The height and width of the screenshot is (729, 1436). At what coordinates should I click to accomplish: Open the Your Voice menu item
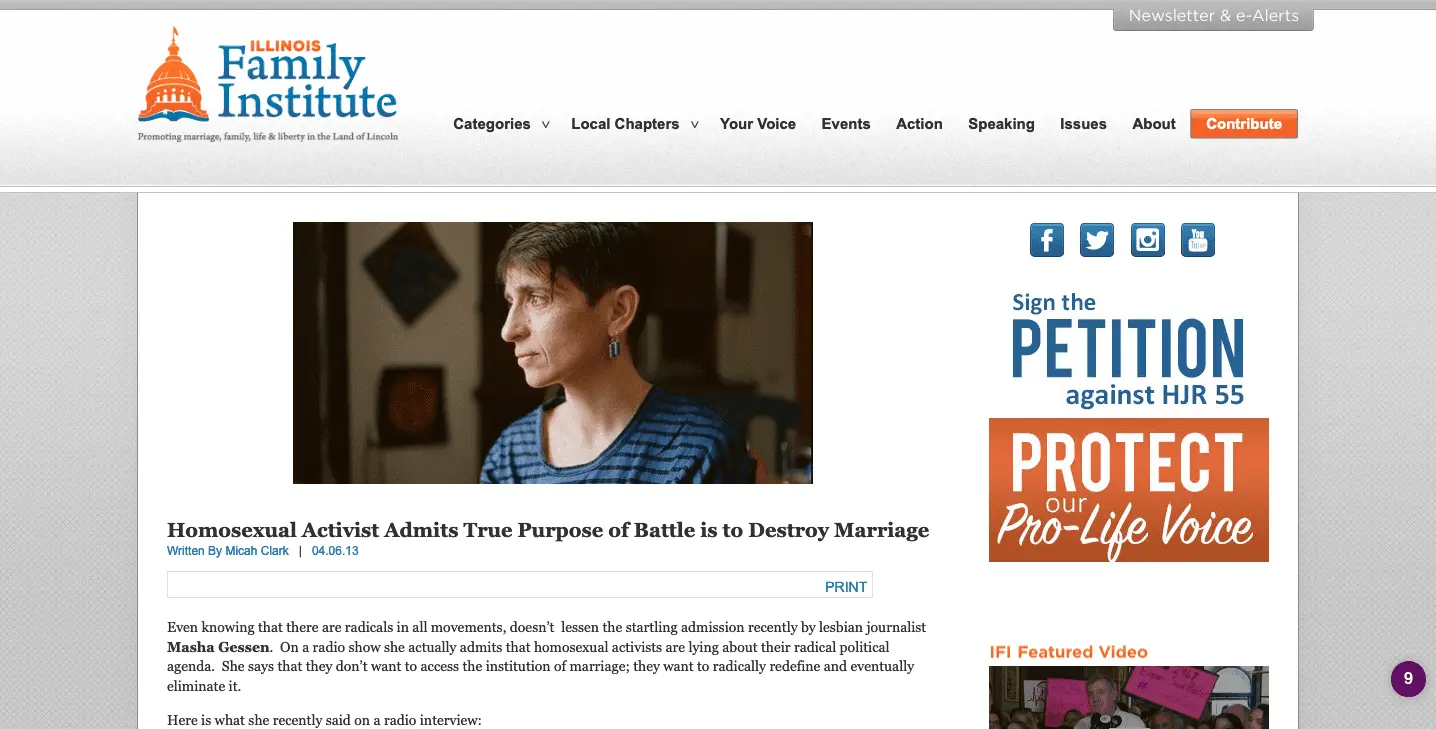[758, 124]
